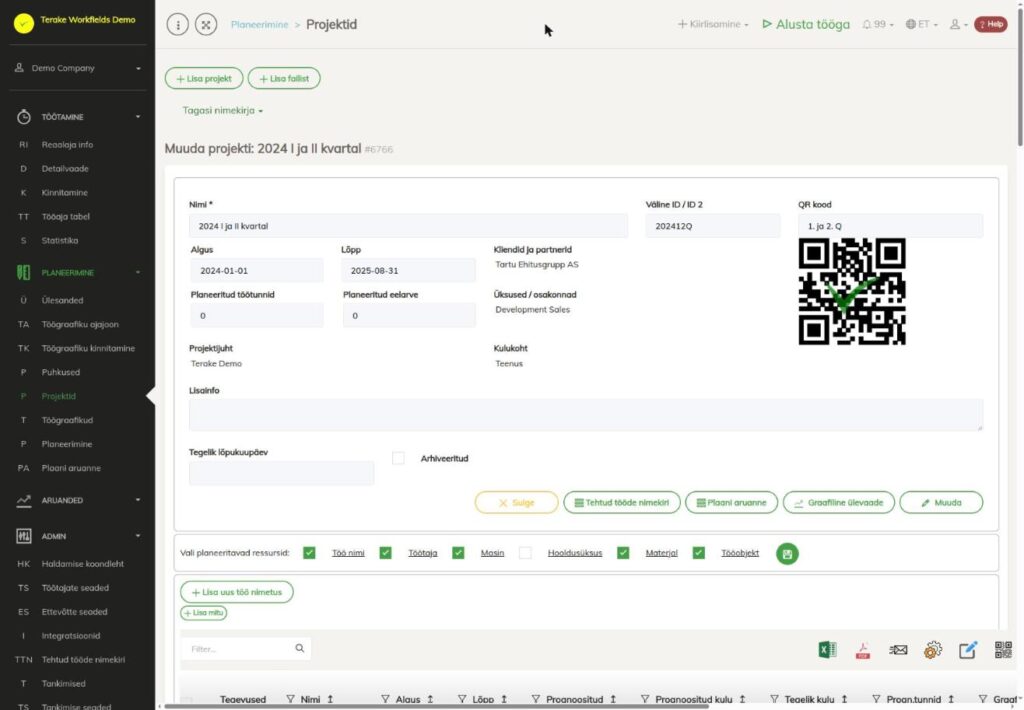Screen dimensions: 1024x710
Task: Open Plaani aruanne in sidebar
Action: click(x=71, y=468)
